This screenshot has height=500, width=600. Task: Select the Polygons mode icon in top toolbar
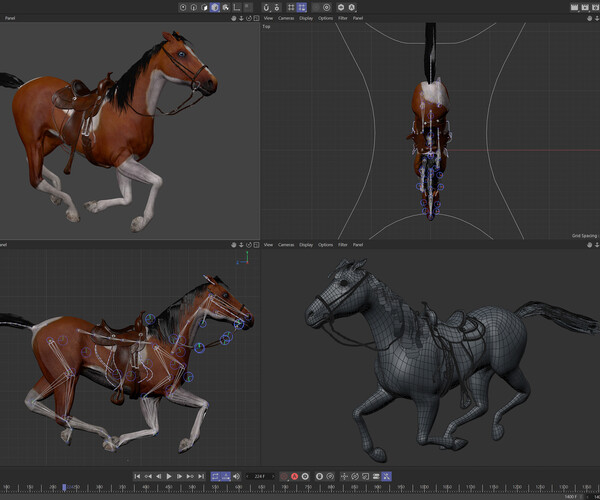pyautogui.click(x=204, y=7)
